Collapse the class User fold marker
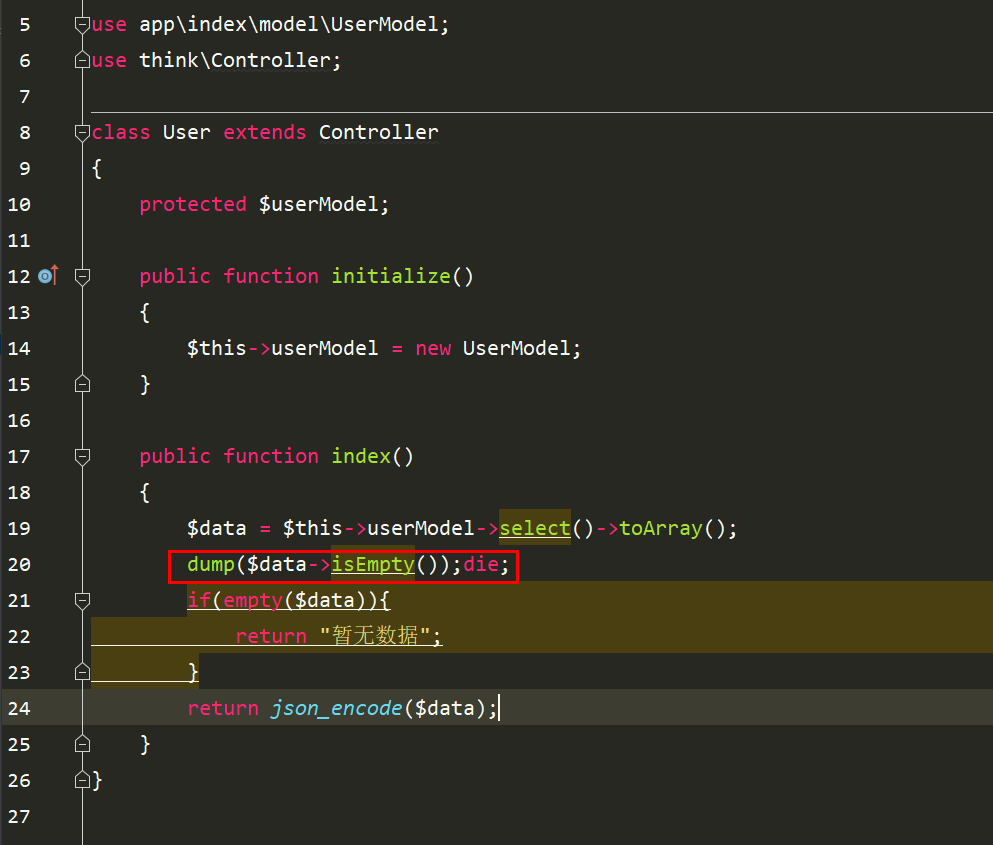 click(x=82, y=132)
